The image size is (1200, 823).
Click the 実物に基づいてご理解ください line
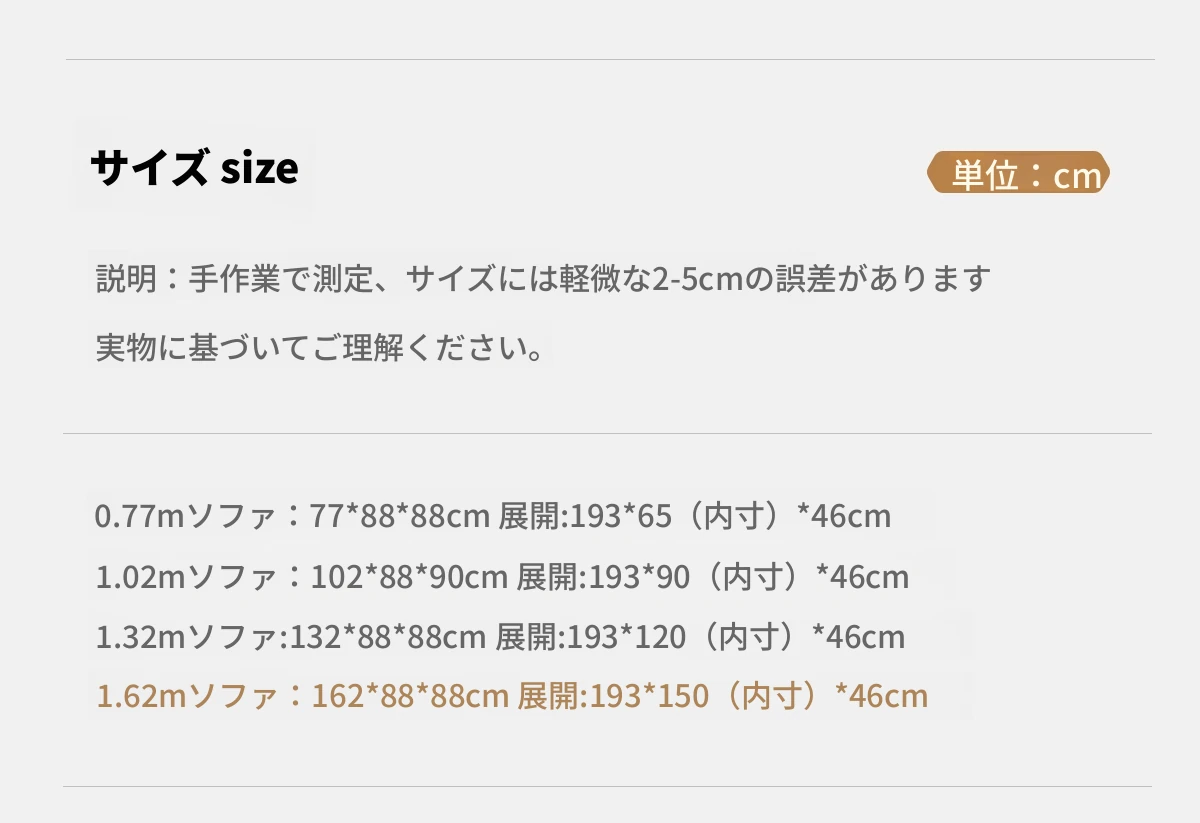tap(320, 348)
